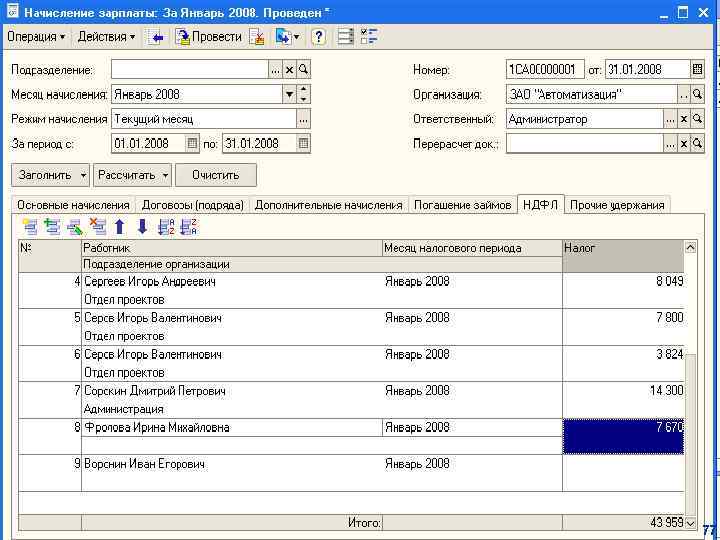The height and width of the screenshot is (540, 720).
Task: Click the checklist icon in toolbar
Action: pos(369,37)
